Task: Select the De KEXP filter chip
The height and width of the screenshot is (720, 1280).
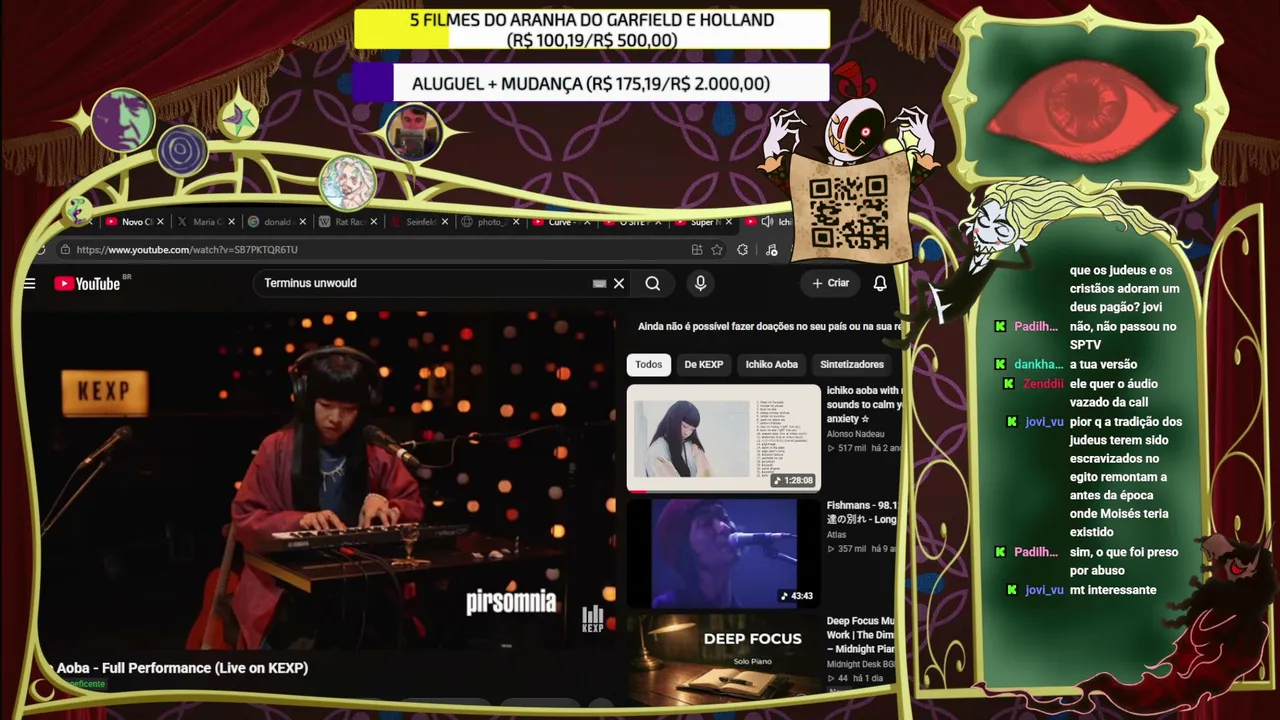Action: coord(703,365)
